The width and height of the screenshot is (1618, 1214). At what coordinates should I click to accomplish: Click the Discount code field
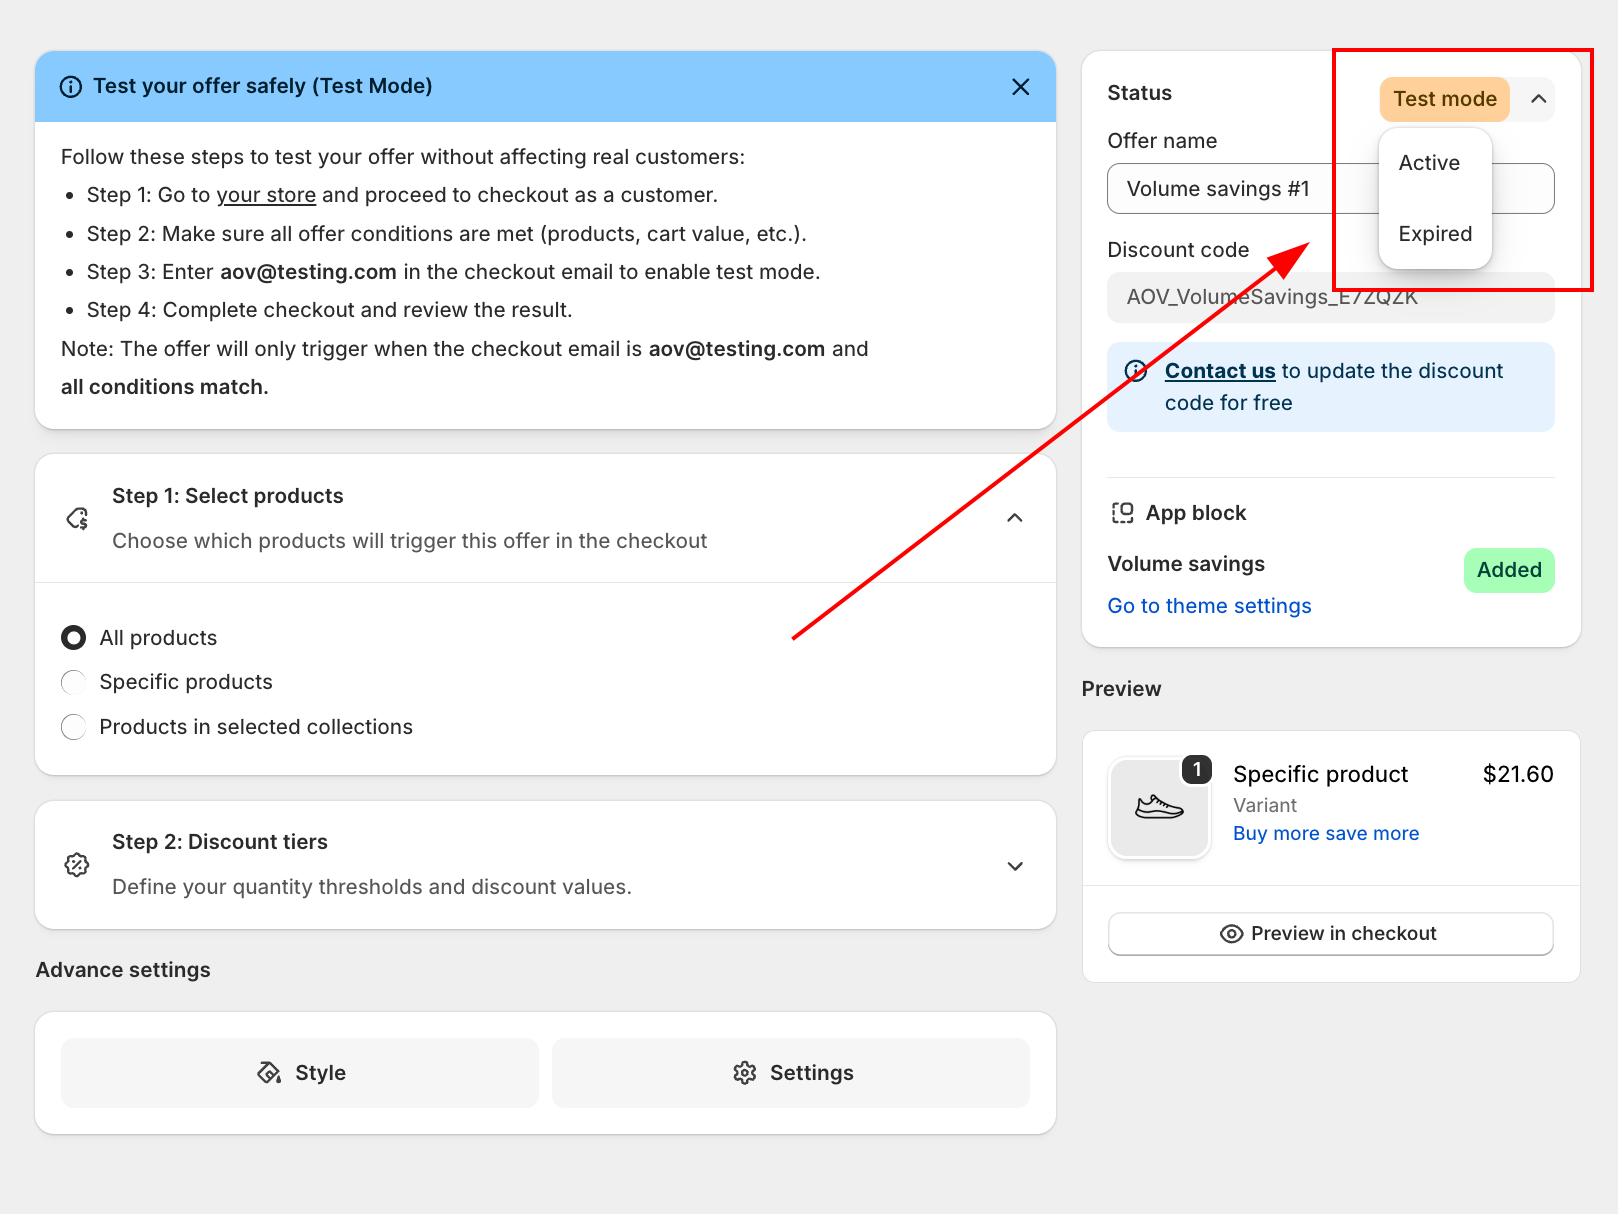pyautogui.click(x=1330, y=297)
